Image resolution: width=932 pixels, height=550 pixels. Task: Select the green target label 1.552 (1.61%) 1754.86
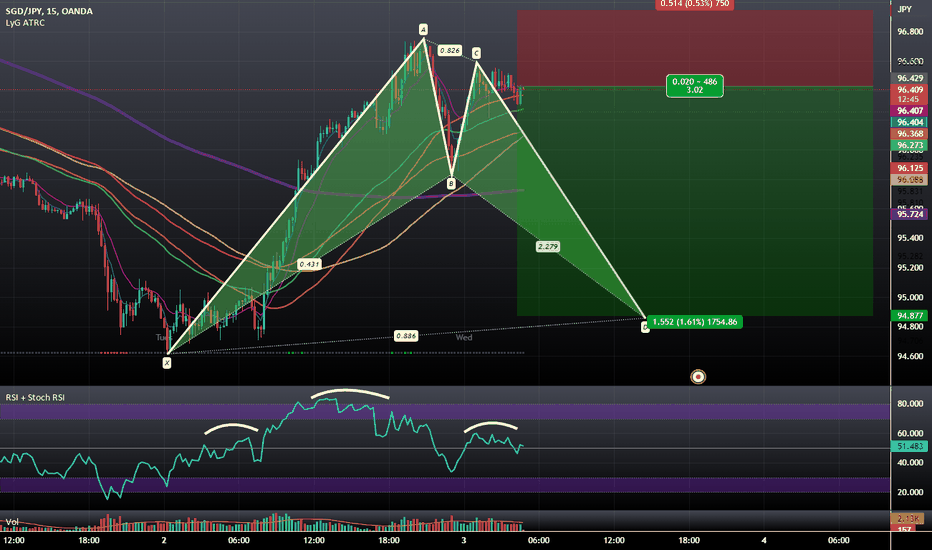coord(694,322)
